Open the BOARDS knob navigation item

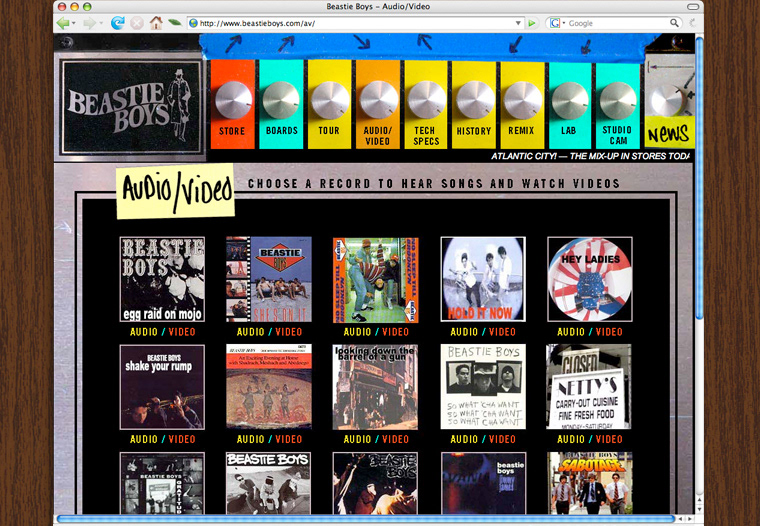click(281, 104)
